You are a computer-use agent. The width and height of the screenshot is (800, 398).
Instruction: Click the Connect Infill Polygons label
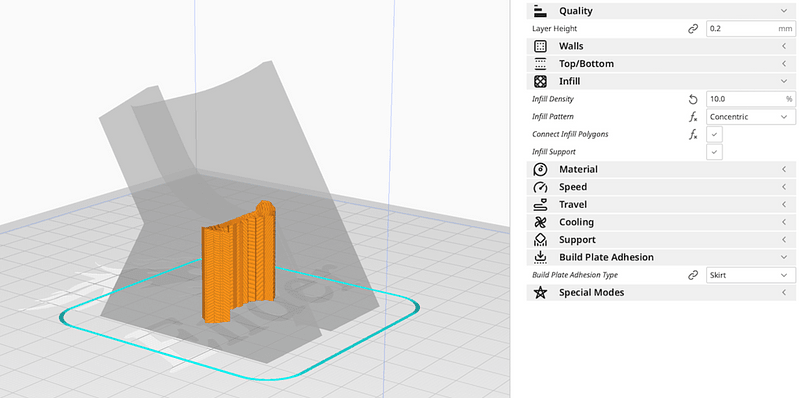[570, 134]
